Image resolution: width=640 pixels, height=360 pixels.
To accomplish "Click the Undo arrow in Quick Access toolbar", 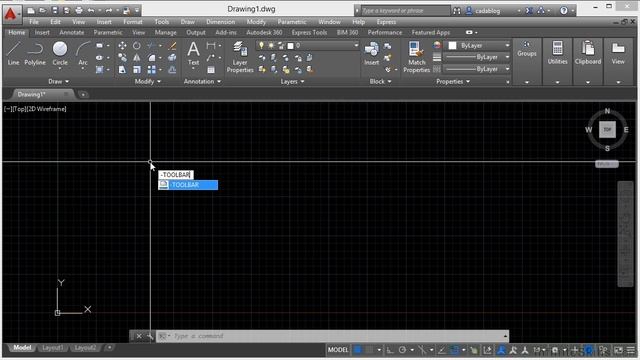I will pos(91,10).
